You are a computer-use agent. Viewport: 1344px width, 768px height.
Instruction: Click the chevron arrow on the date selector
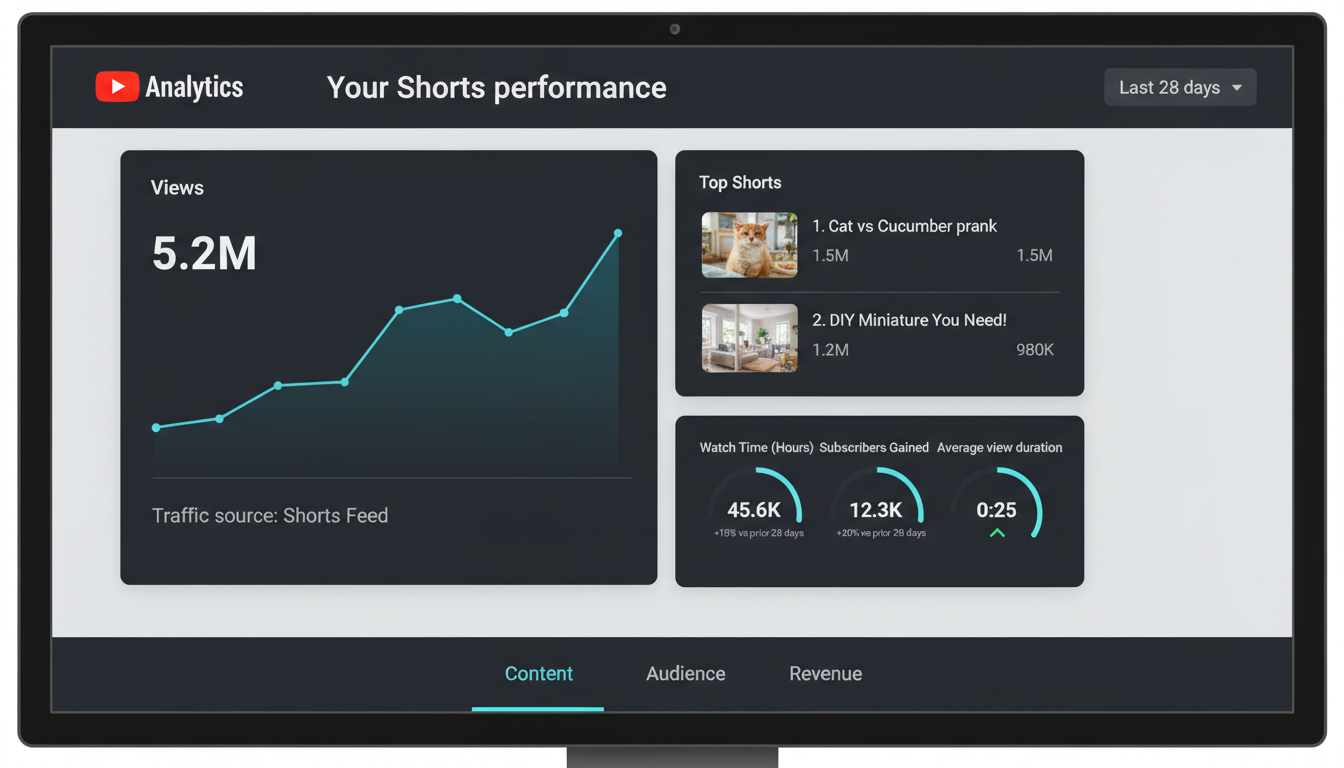(x=1236, y=87)
